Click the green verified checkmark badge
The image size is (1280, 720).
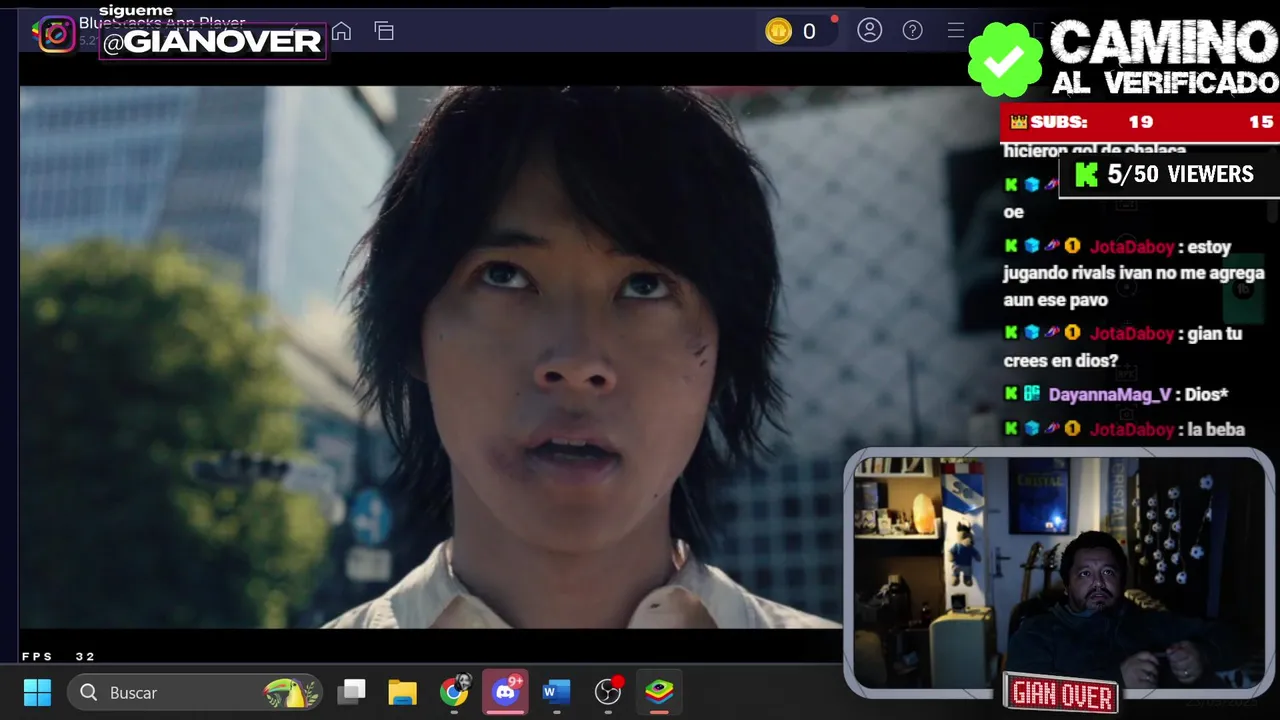[1004, 59]
